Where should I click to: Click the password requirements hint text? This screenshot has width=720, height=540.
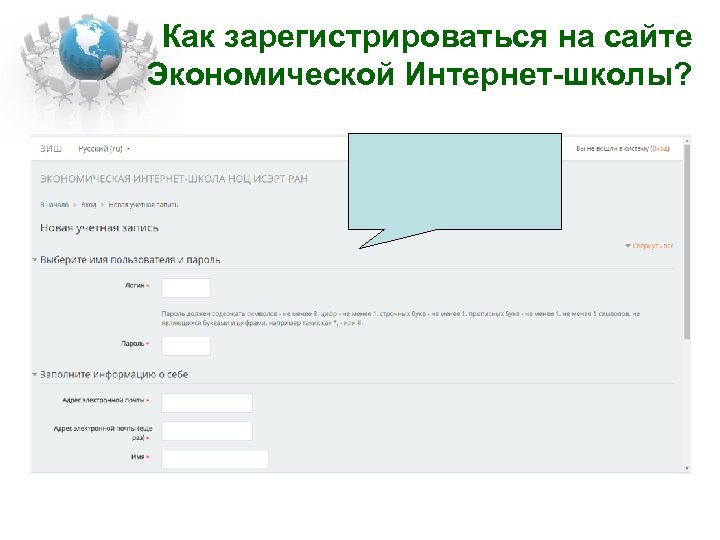(400, 318)
